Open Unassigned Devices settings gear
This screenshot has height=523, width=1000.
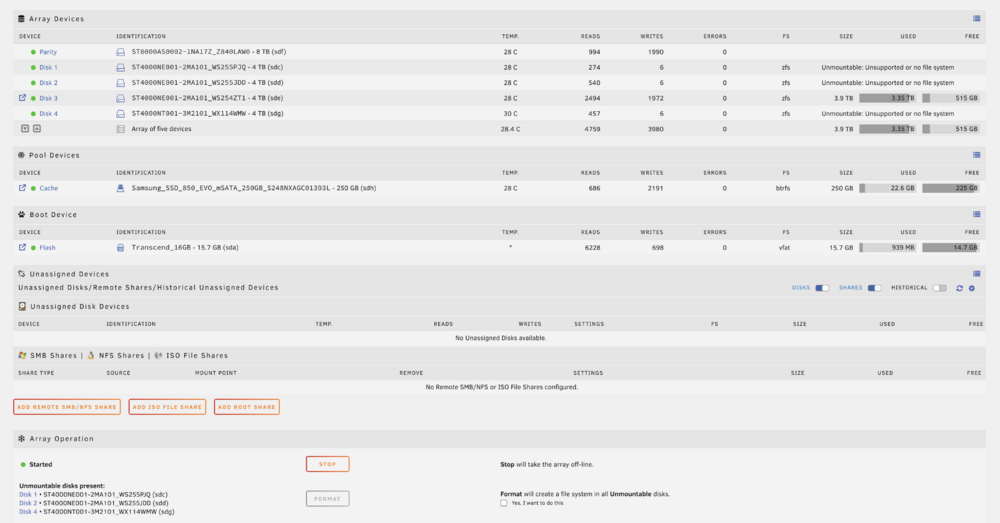[972, 288]
